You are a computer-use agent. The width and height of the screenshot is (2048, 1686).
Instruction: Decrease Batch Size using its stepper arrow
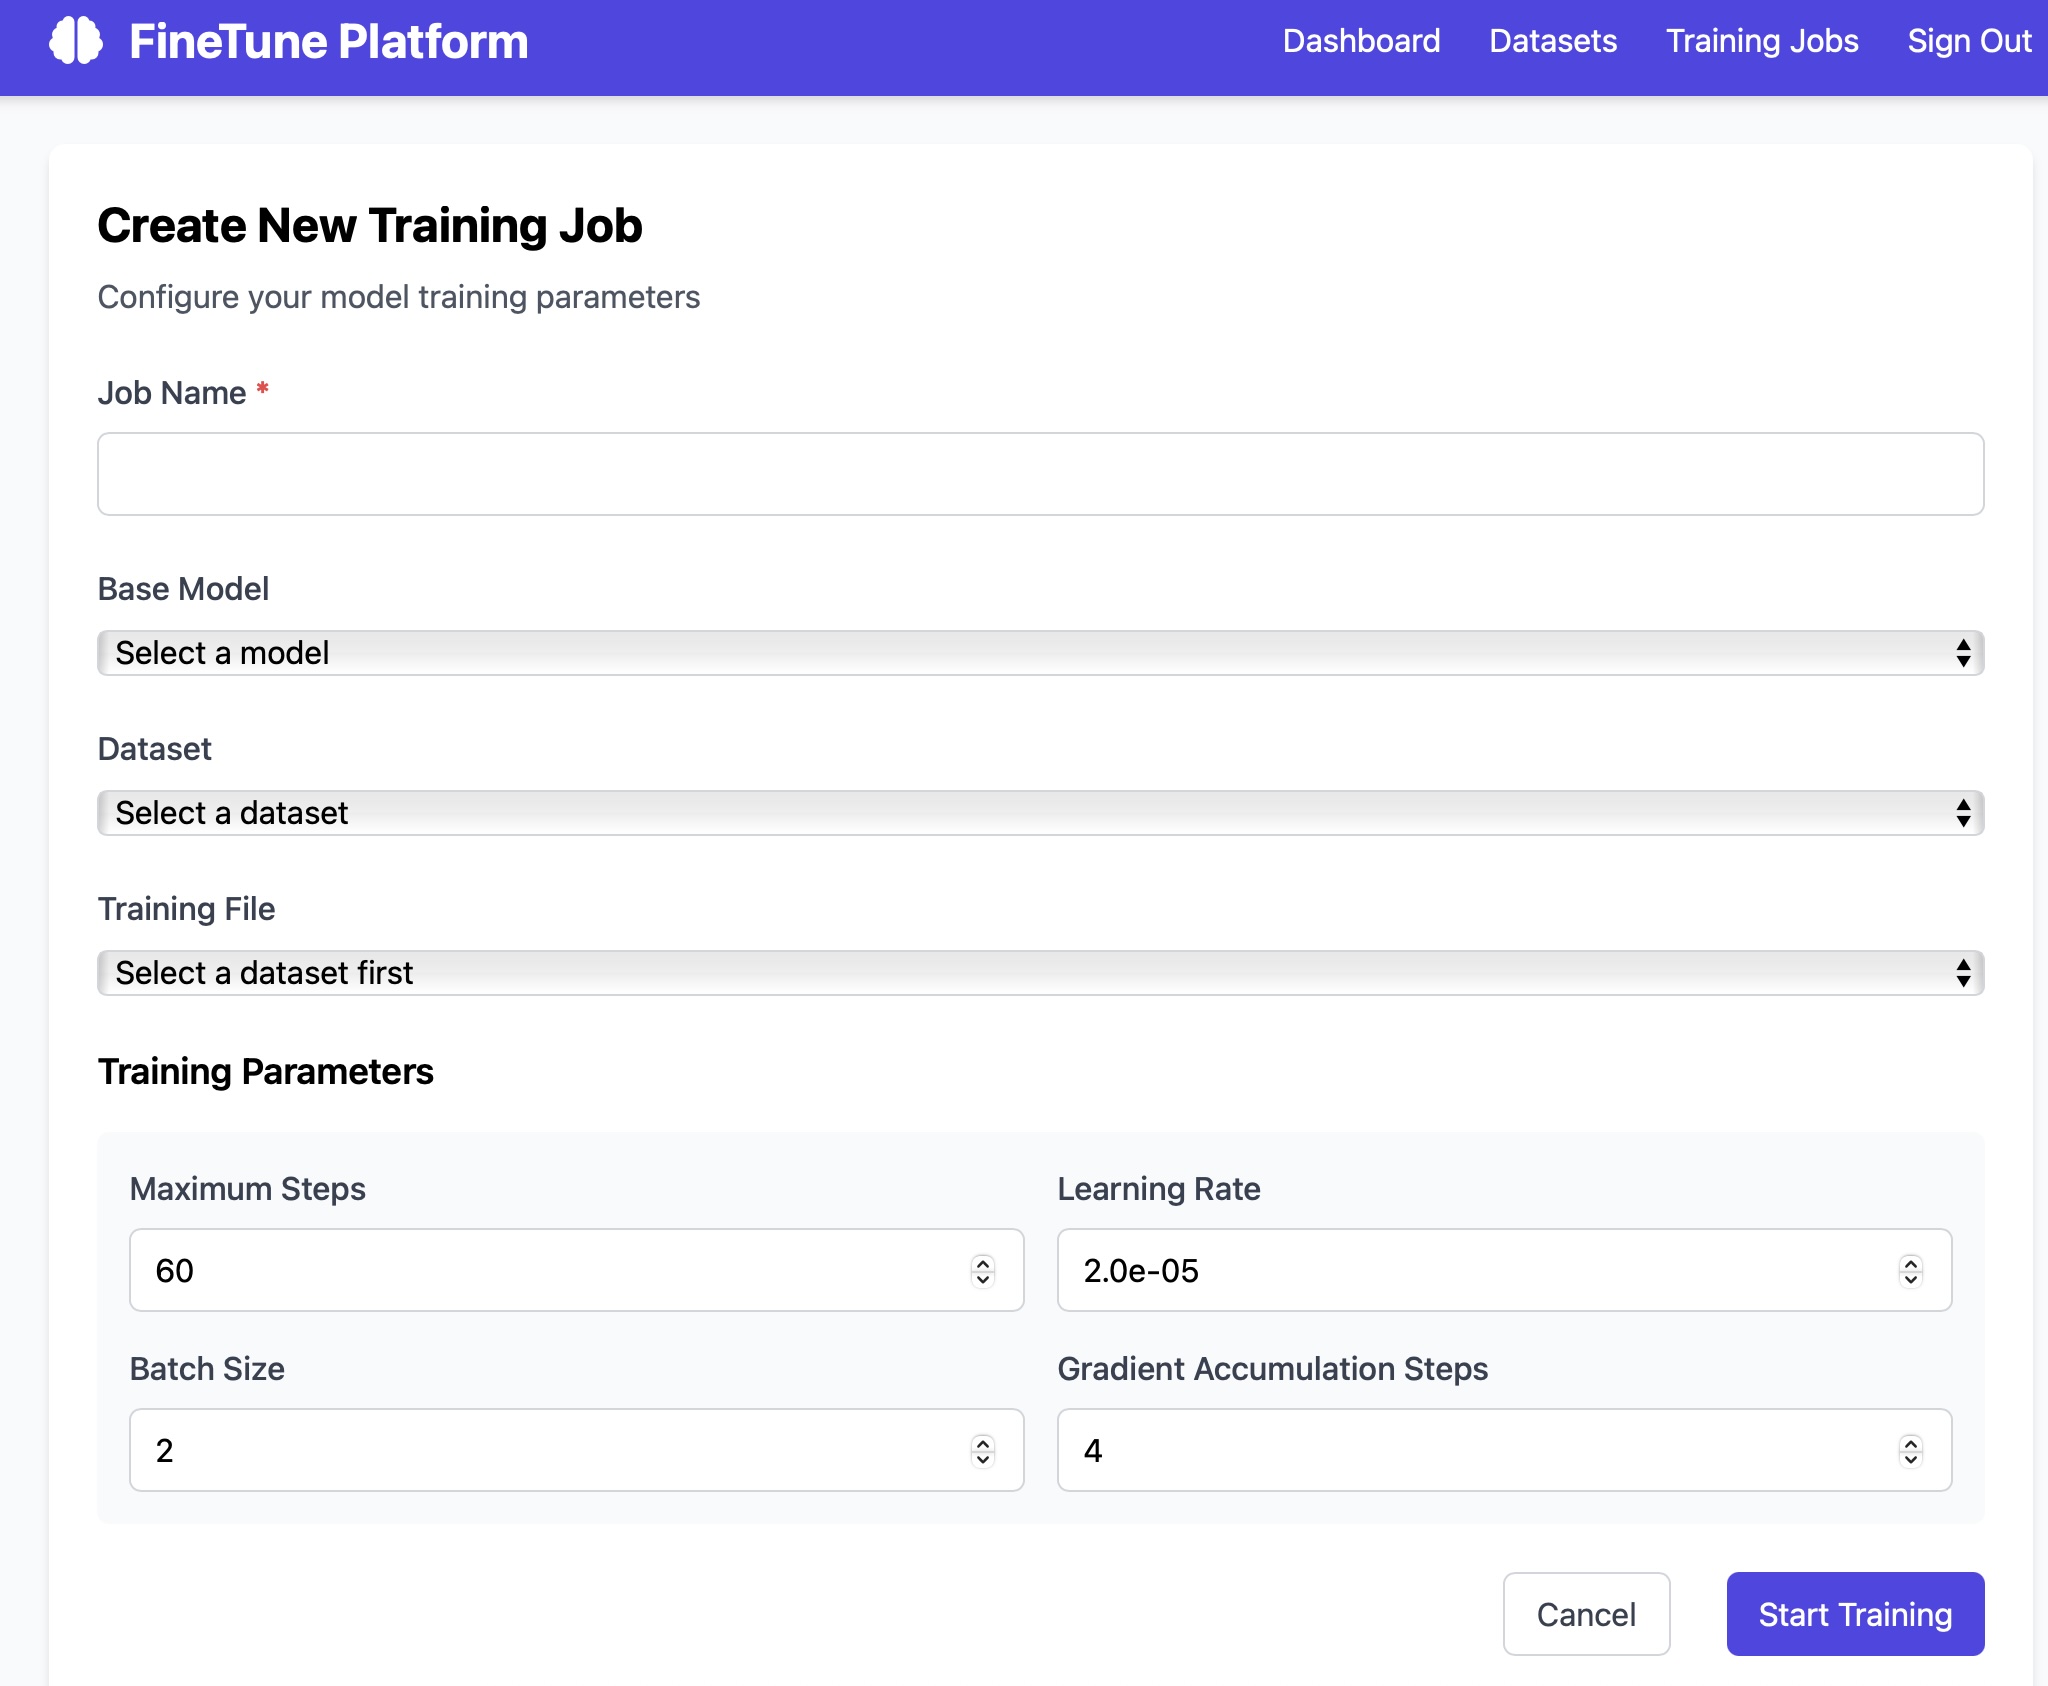(x=983, y=1460)
